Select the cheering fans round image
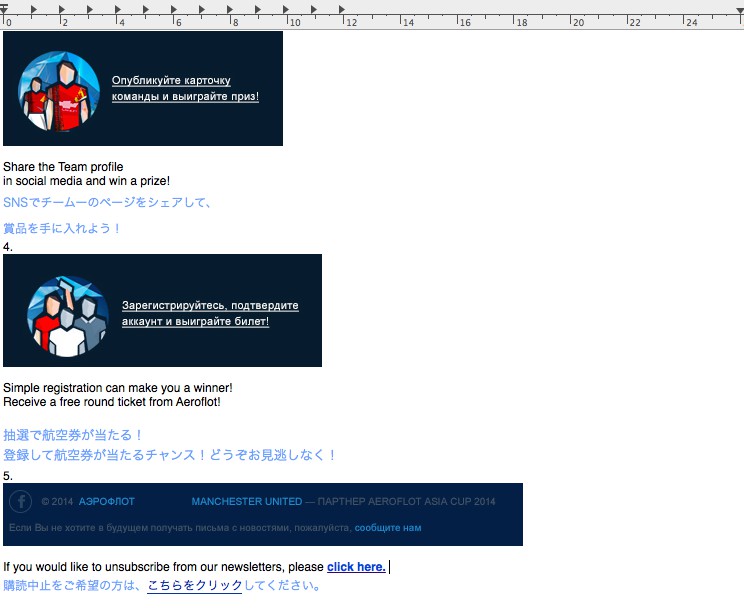 coord(68,316)
